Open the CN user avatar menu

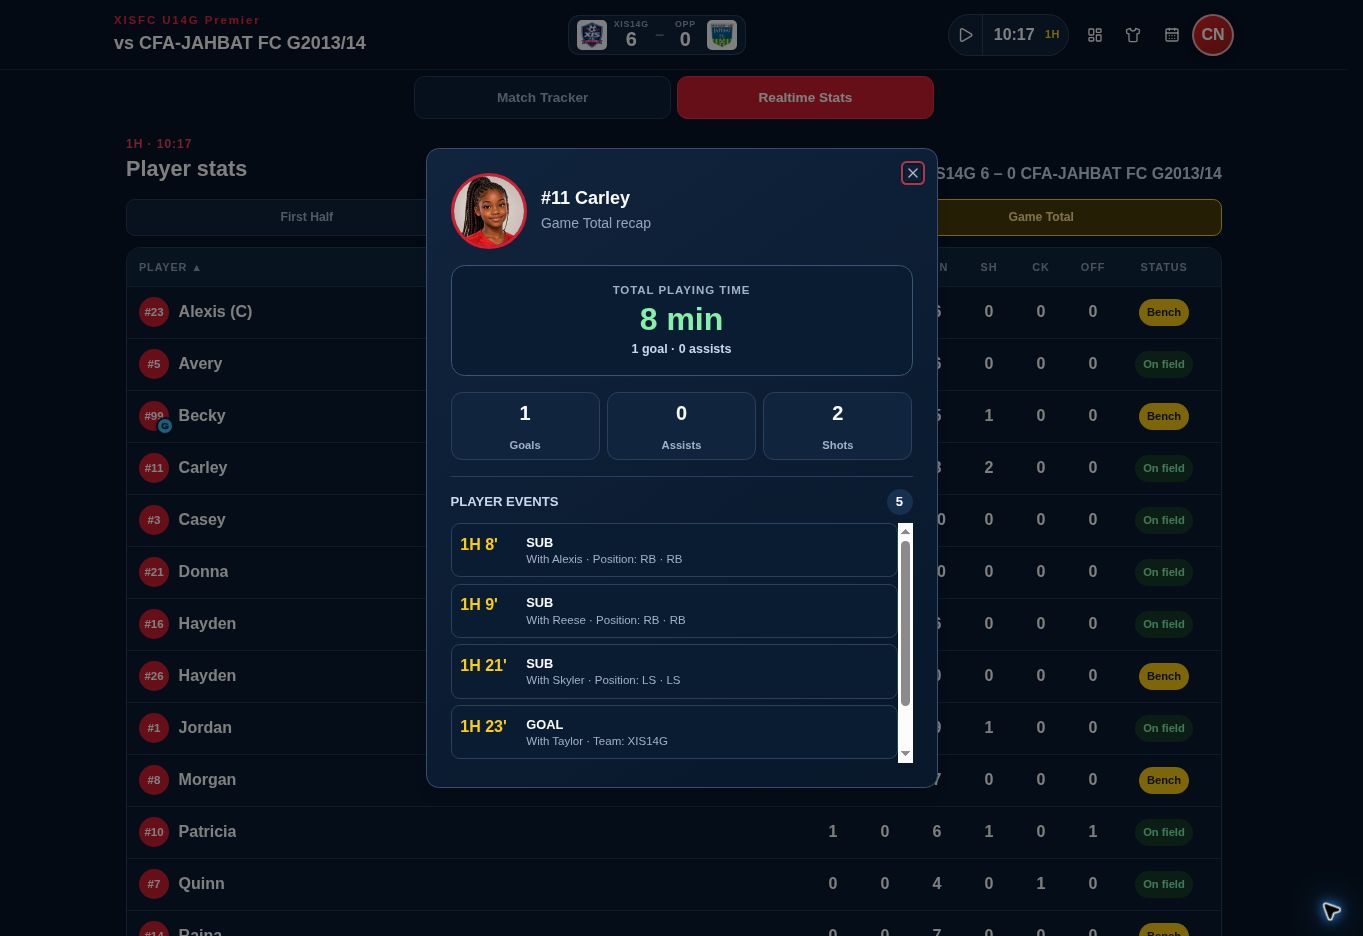[1213, 35]
